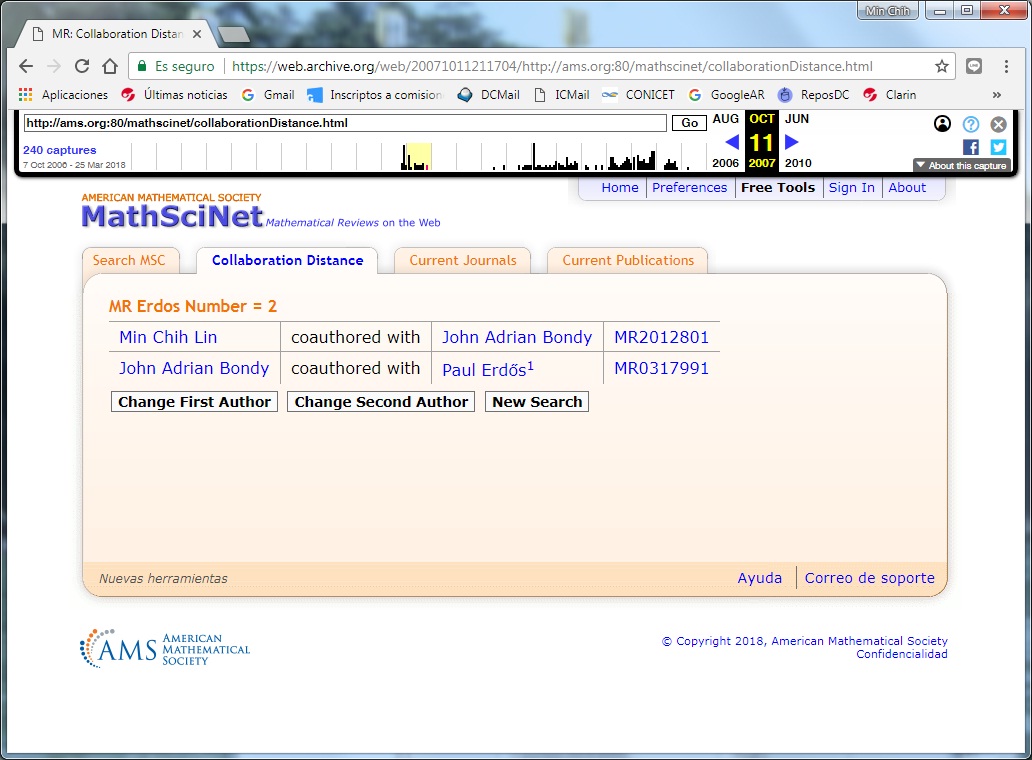1032x760 pixels.
Task: Open the Wayback user account icon
Action: coord(942,124)
